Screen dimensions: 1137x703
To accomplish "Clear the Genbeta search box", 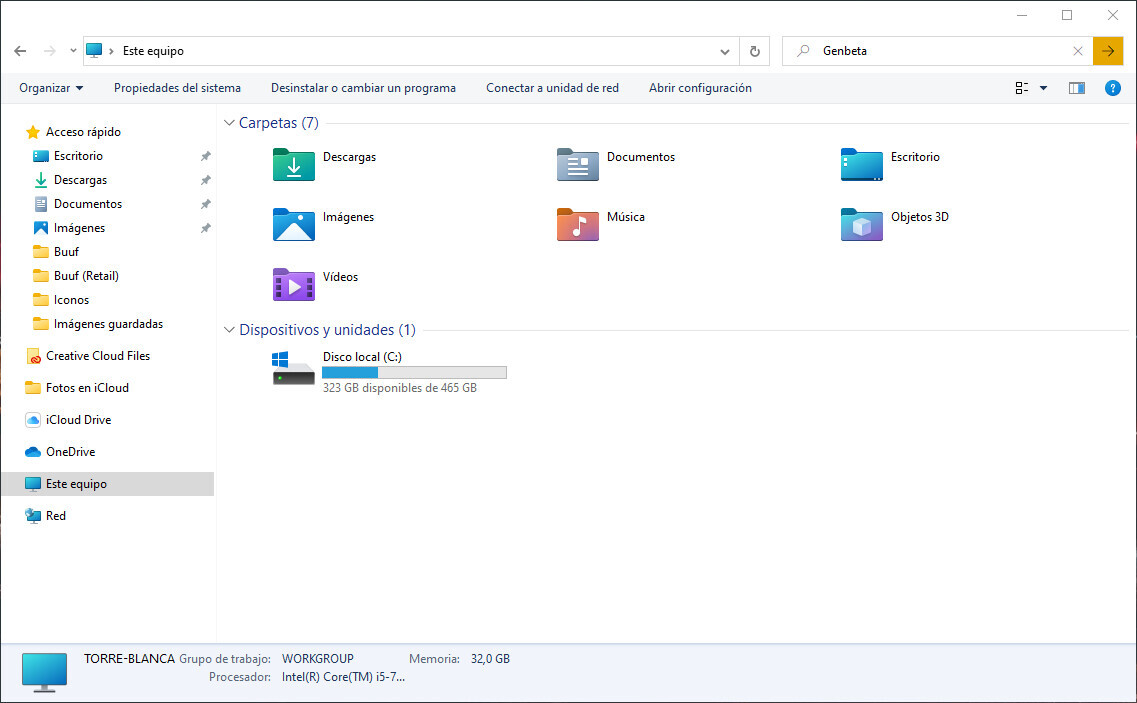I will point(1078,51).
